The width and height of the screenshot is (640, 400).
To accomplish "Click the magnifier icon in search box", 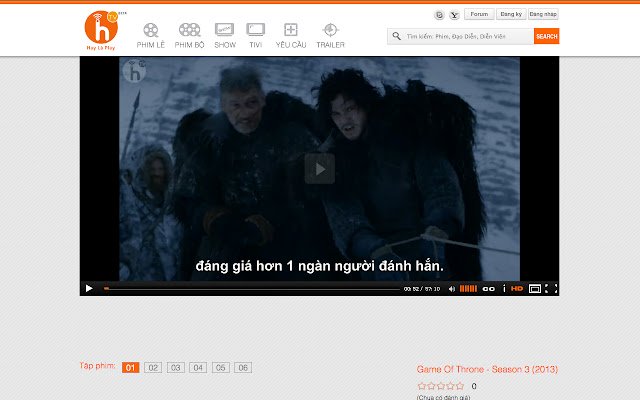I will click(x=396, y=36).
